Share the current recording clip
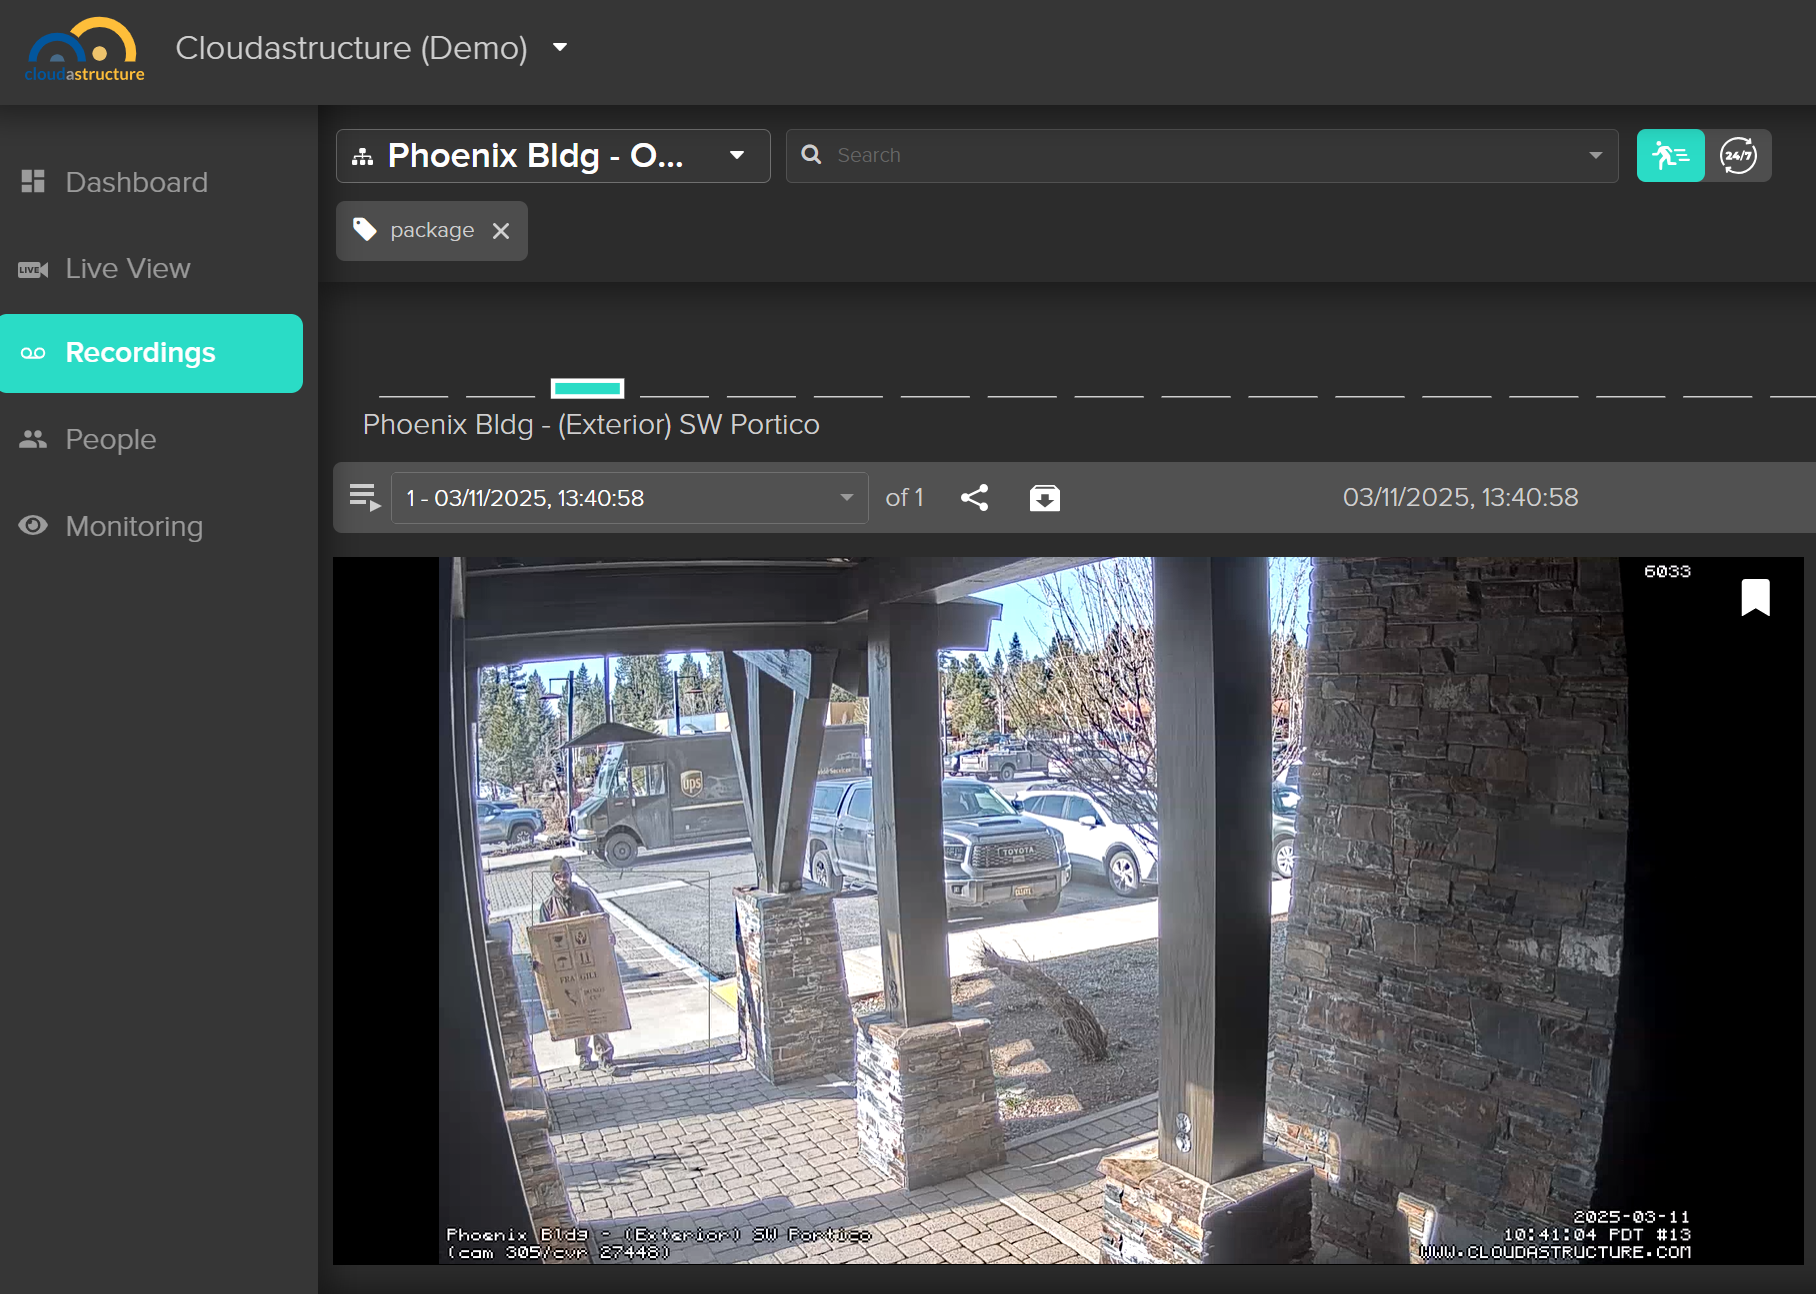This screenshot has width=1816, height=1294. (x=975, y=498)
